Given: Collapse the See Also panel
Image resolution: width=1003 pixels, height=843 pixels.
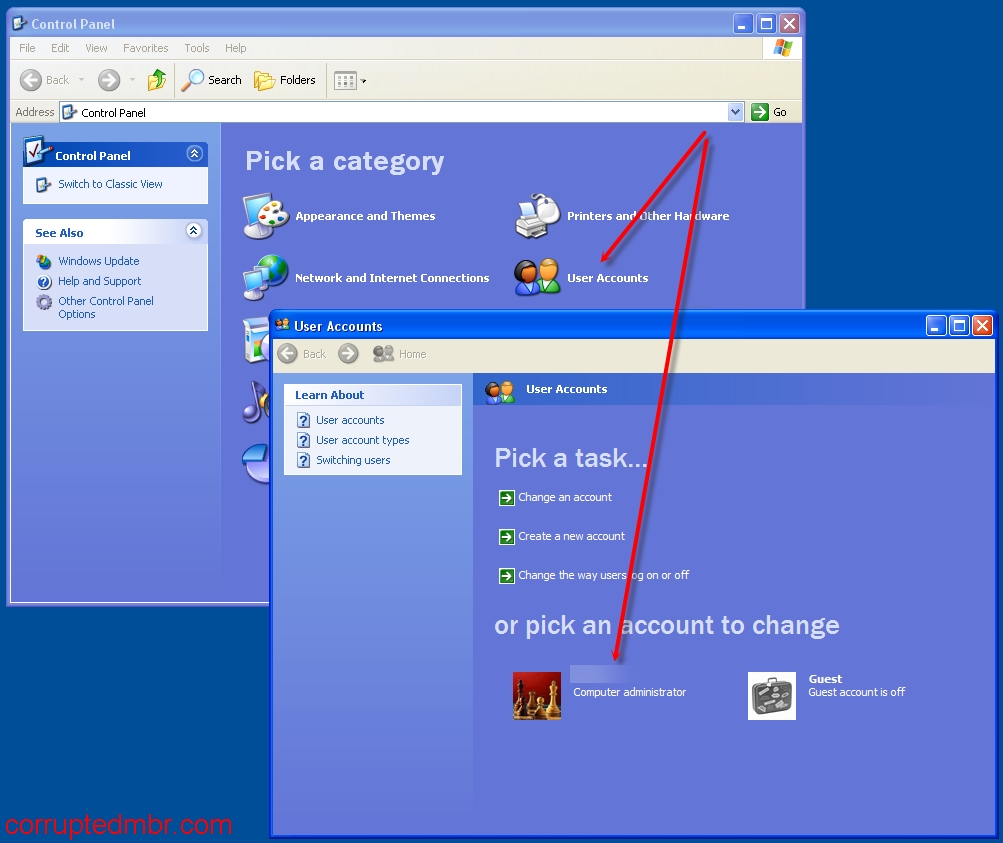Looking at the screenshot, I should pyautogui.click(x=194, y=231).
